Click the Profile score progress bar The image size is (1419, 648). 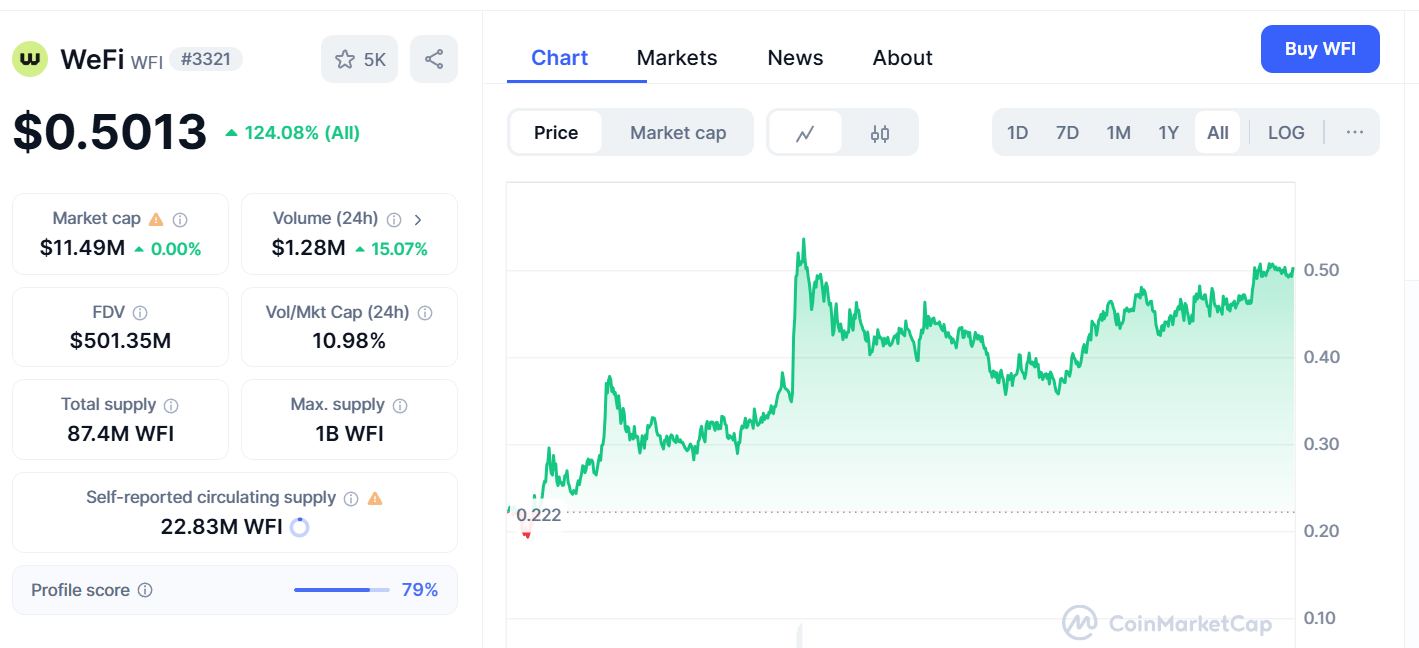point(341,590)
